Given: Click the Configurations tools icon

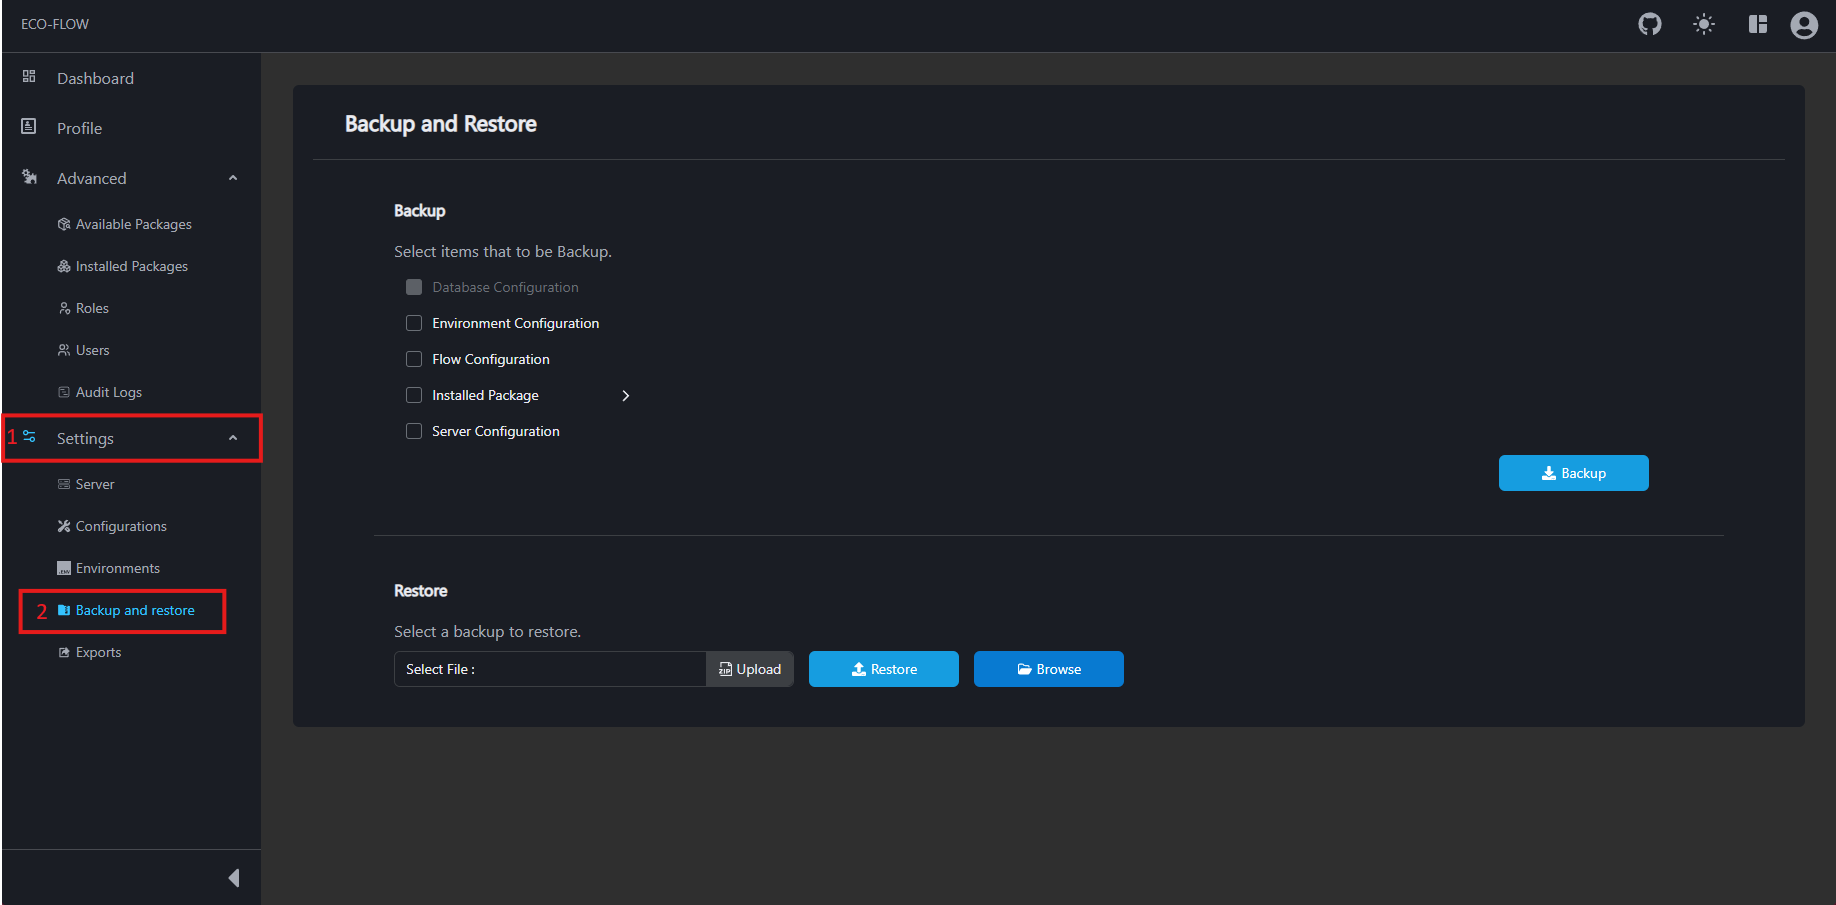Looking at the screenshot, I should pyautogui.click(x=64, y=526).
